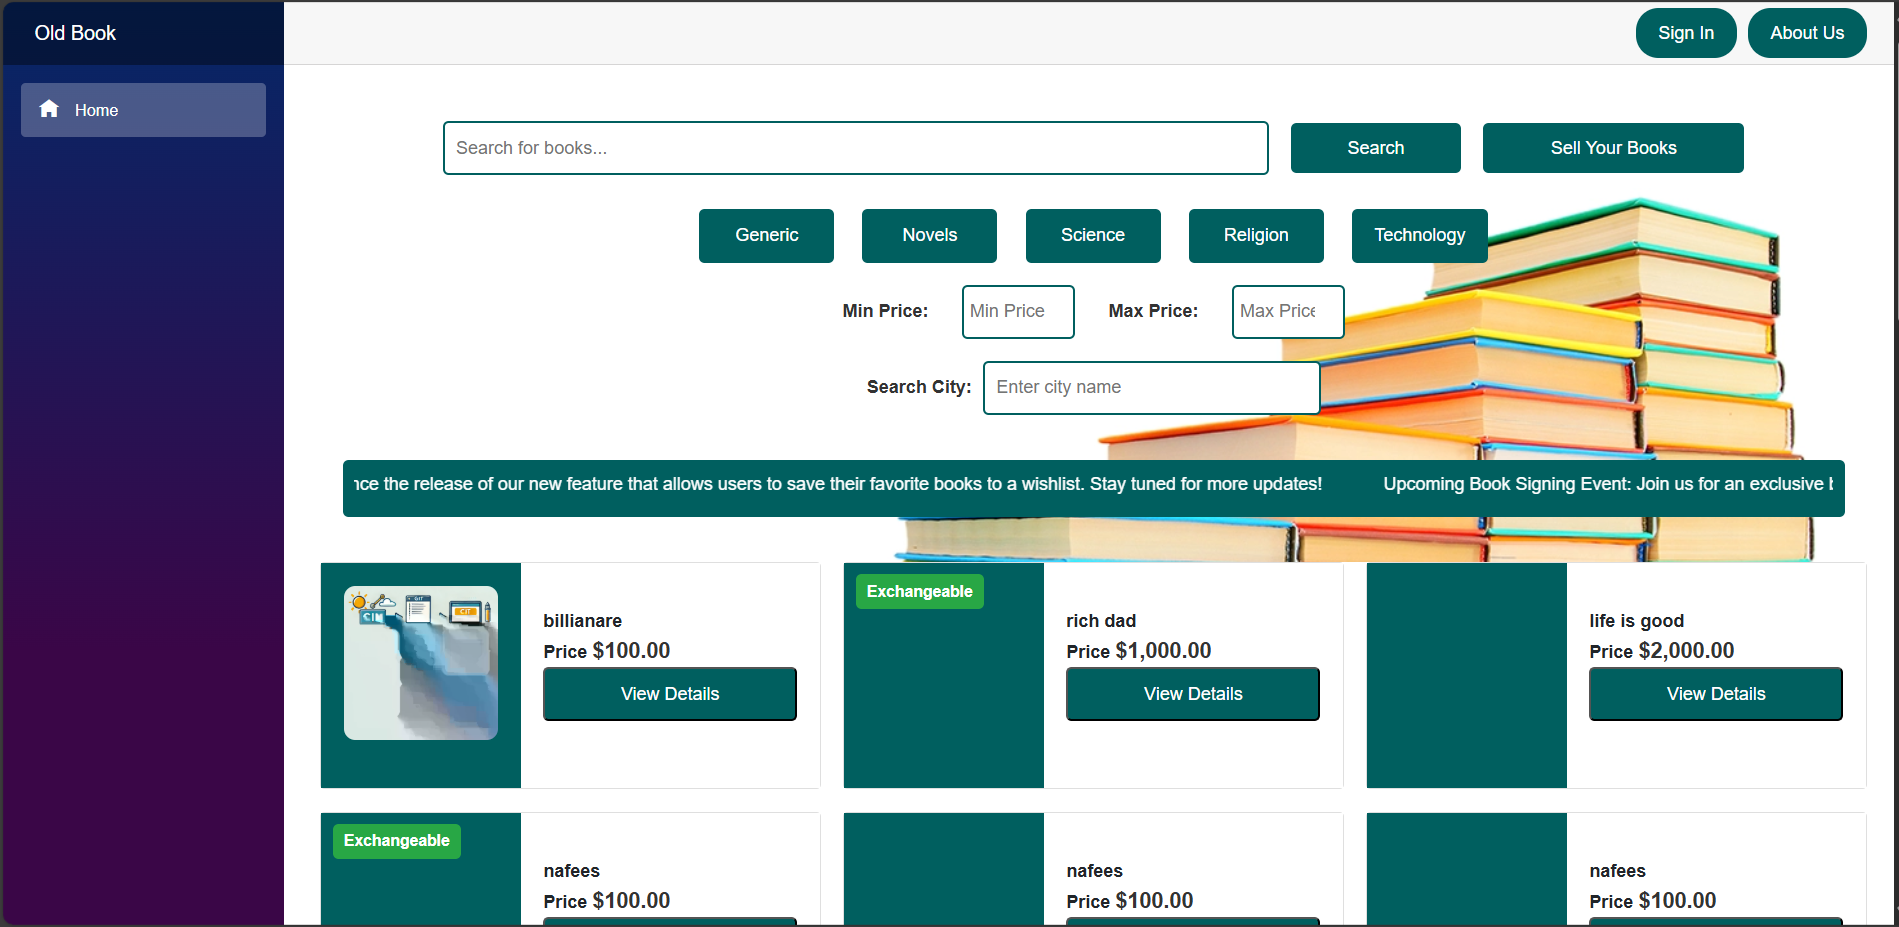Viewport: 1899px width, 927px height.
Task: Click the billianare book title
Action: click(583, 621)
